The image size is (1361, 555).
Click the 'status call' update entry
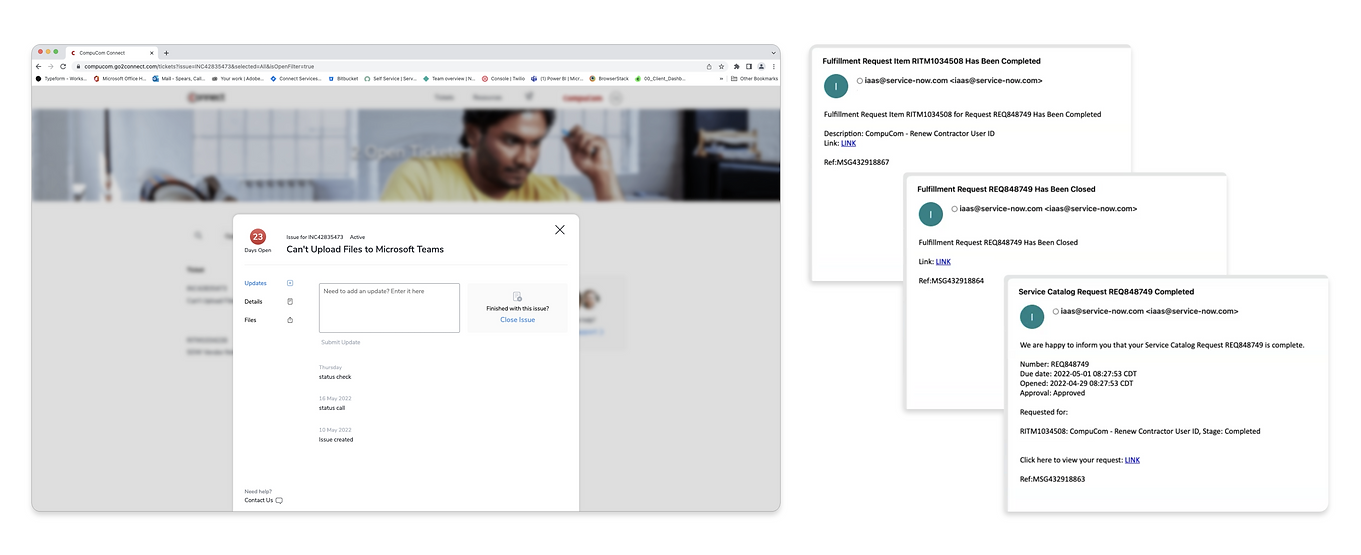[333, 408]
